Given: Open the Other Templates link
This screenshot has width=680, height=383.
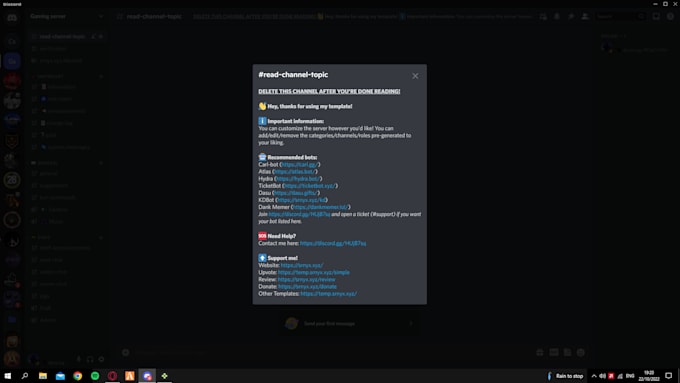Looking at the screenshot, I should pos(328,293).
